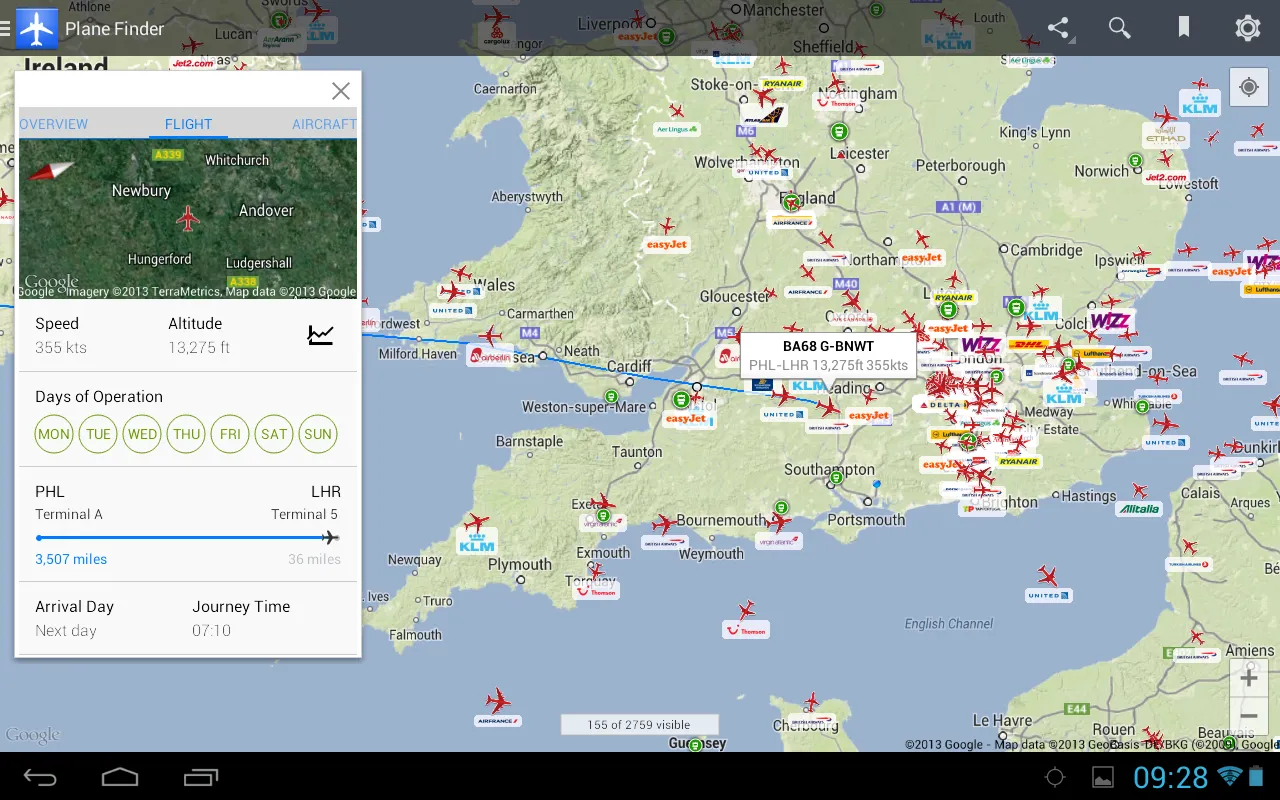Screen dimensions: 1280x800
Task: Select the airberlin flight near Milford Haven
Action: click(491, 355)
